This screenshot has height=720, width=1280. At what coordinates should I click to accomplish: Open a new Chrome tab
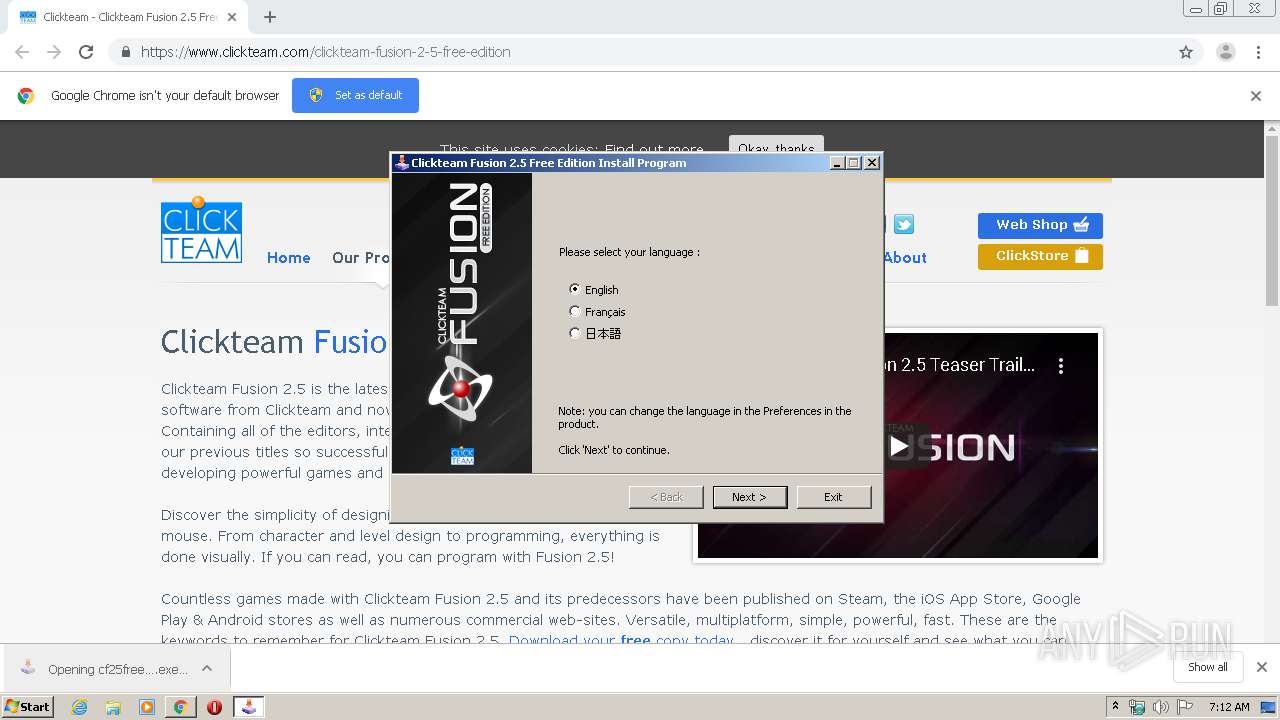[270, 17]
